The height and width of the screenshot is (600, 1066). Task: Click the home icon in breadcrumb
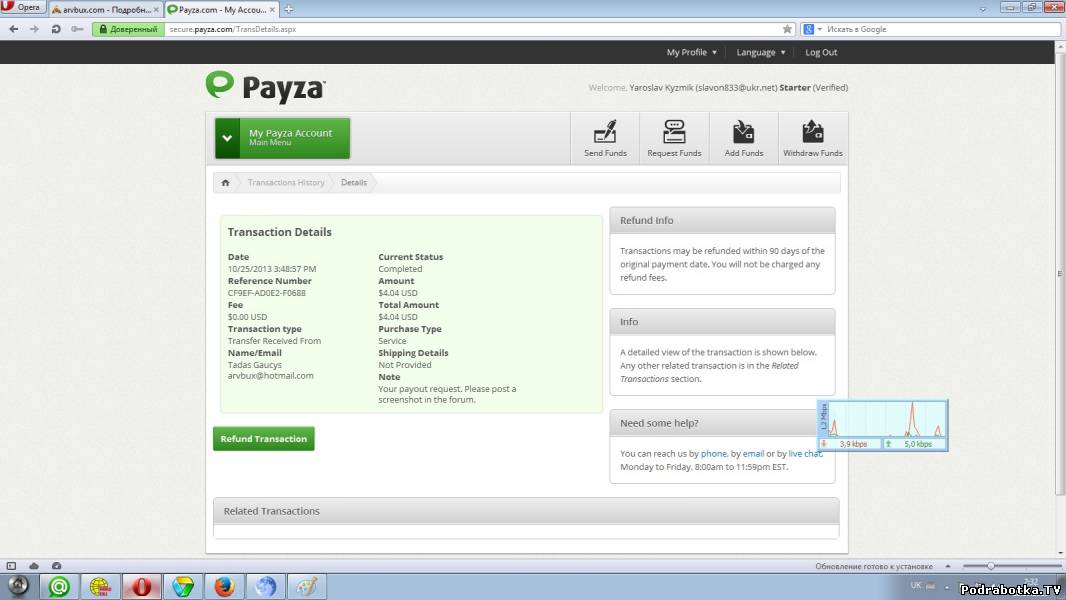[225, 183]
